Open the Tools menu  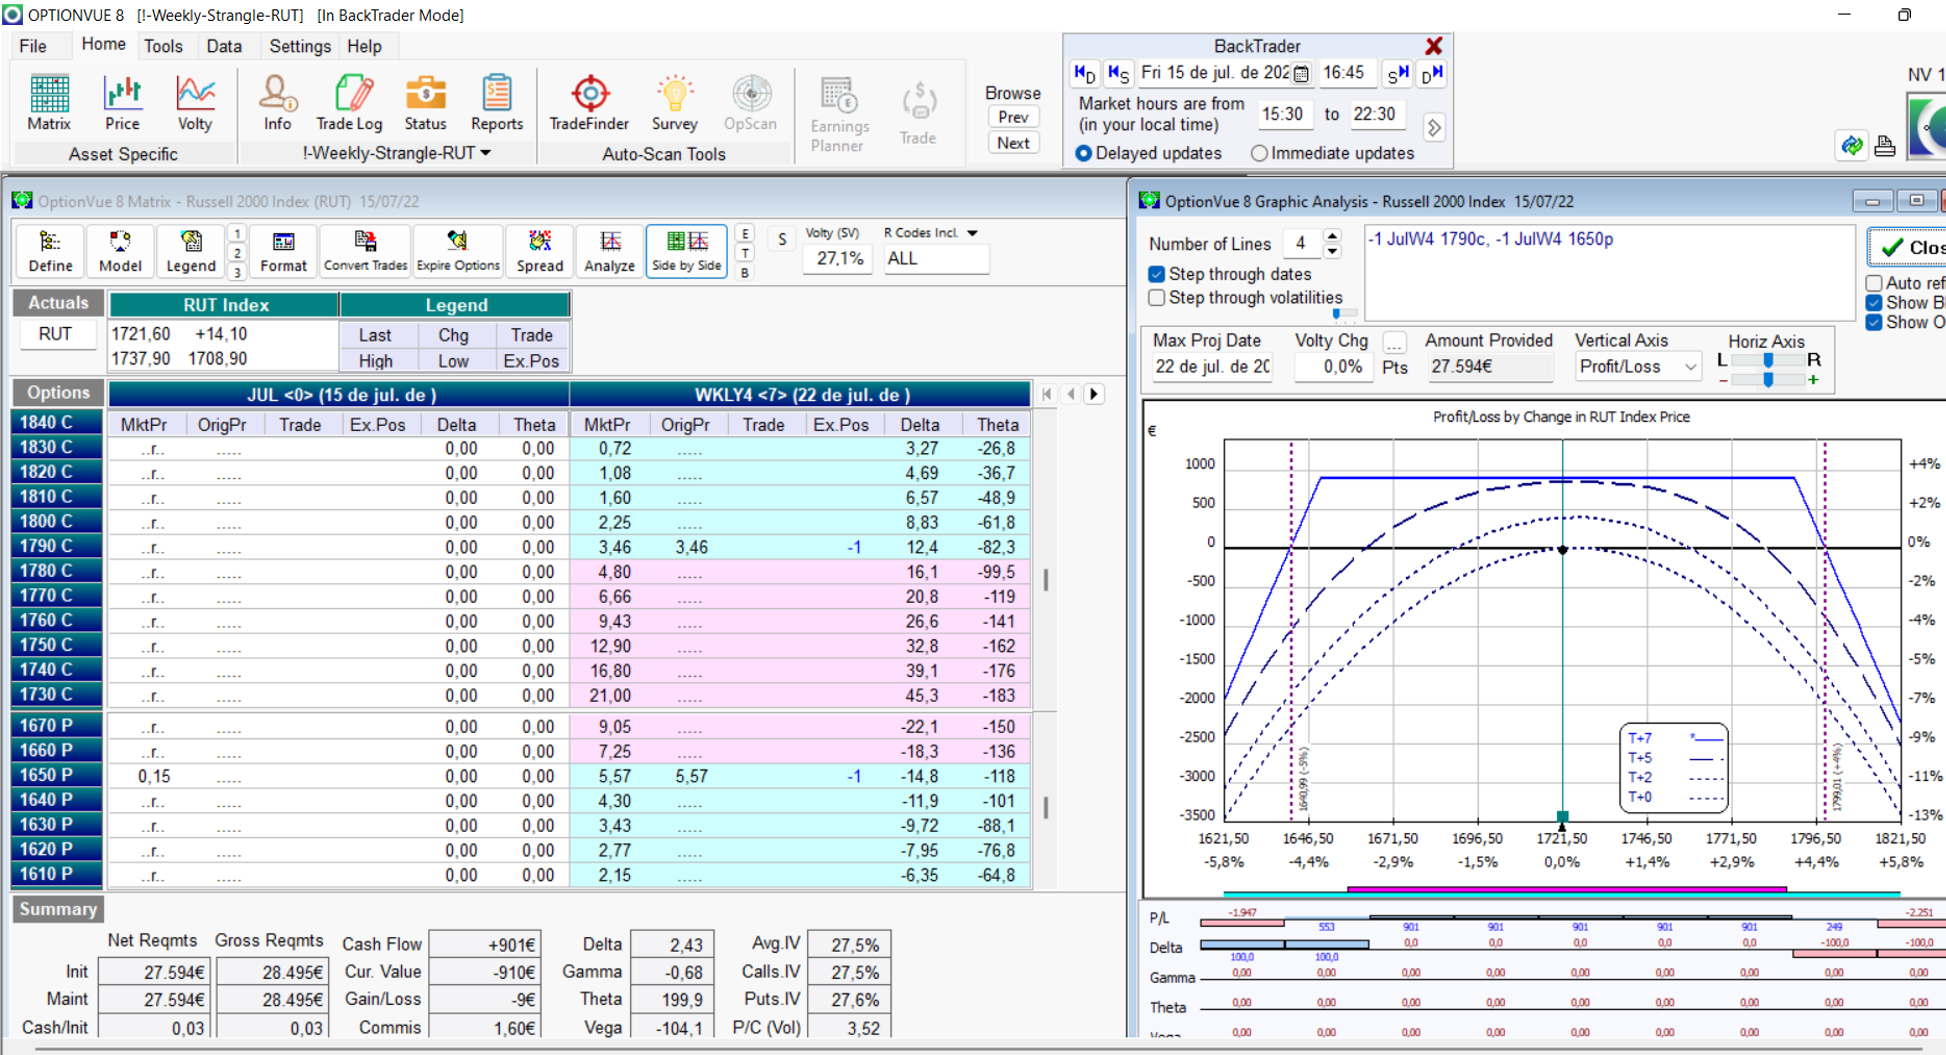(163, 46)
